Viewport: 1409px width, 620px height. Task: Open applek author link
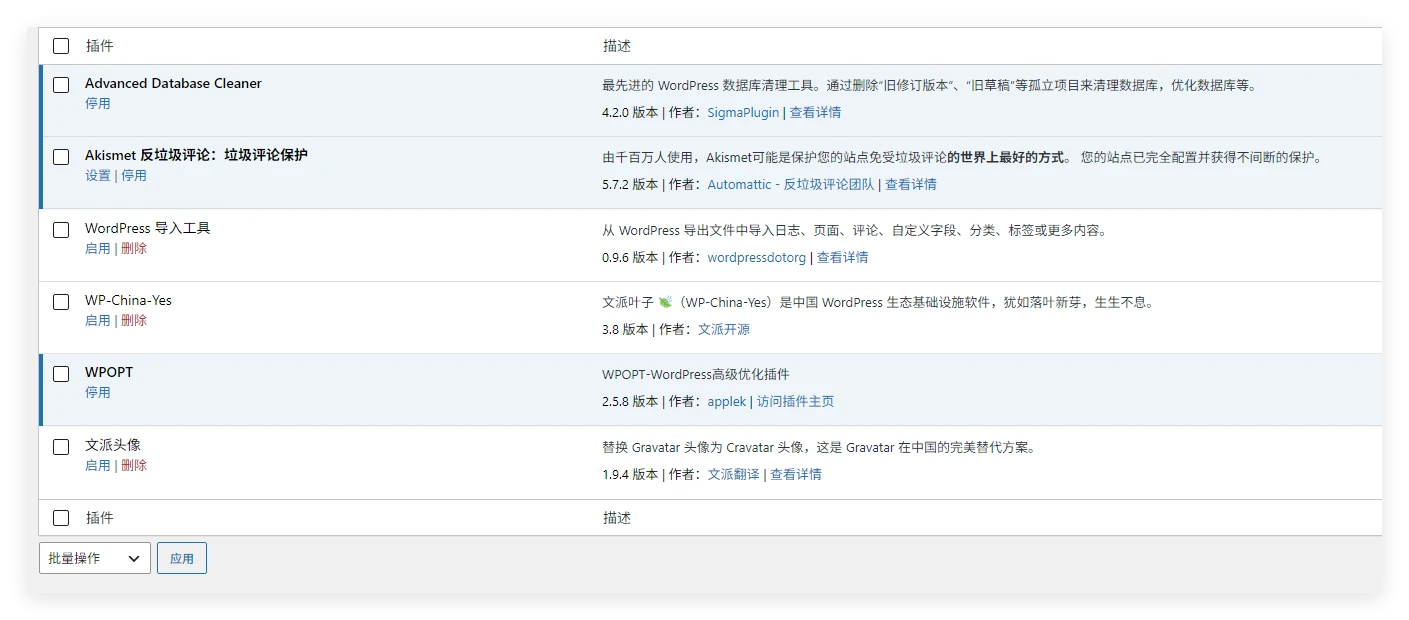pos(727,401)
